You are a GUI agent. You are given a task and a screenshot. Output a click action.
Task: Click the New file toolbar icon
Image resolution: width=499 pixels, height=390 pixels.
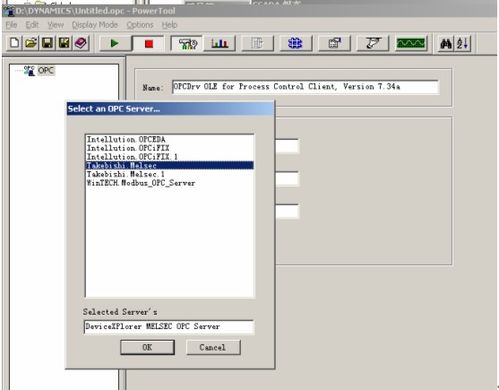pyautogui.click(x=15, y=43)
